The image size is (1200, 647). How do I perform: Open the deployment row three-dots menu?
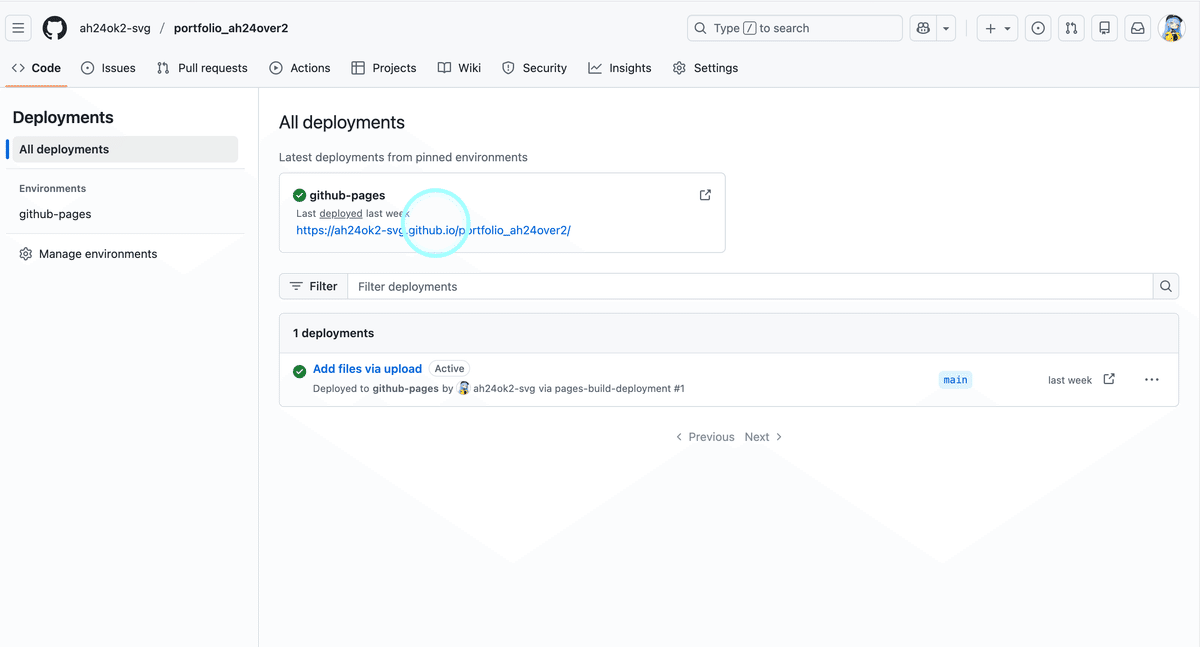[1151, 380]
